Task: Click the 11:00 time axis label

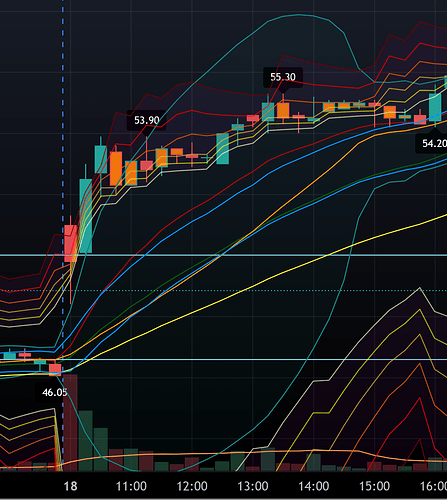Action: [131, 486]
